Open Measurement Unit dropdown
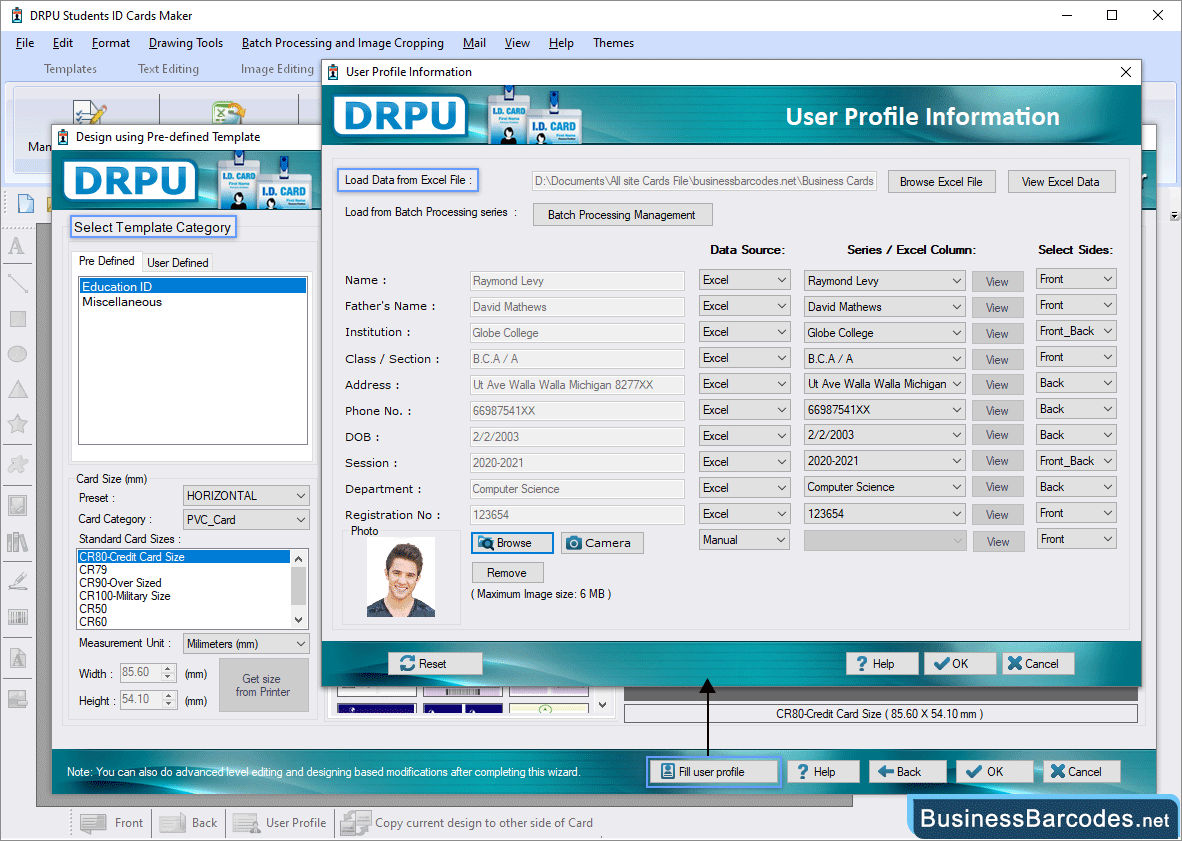 click(246, 644)
